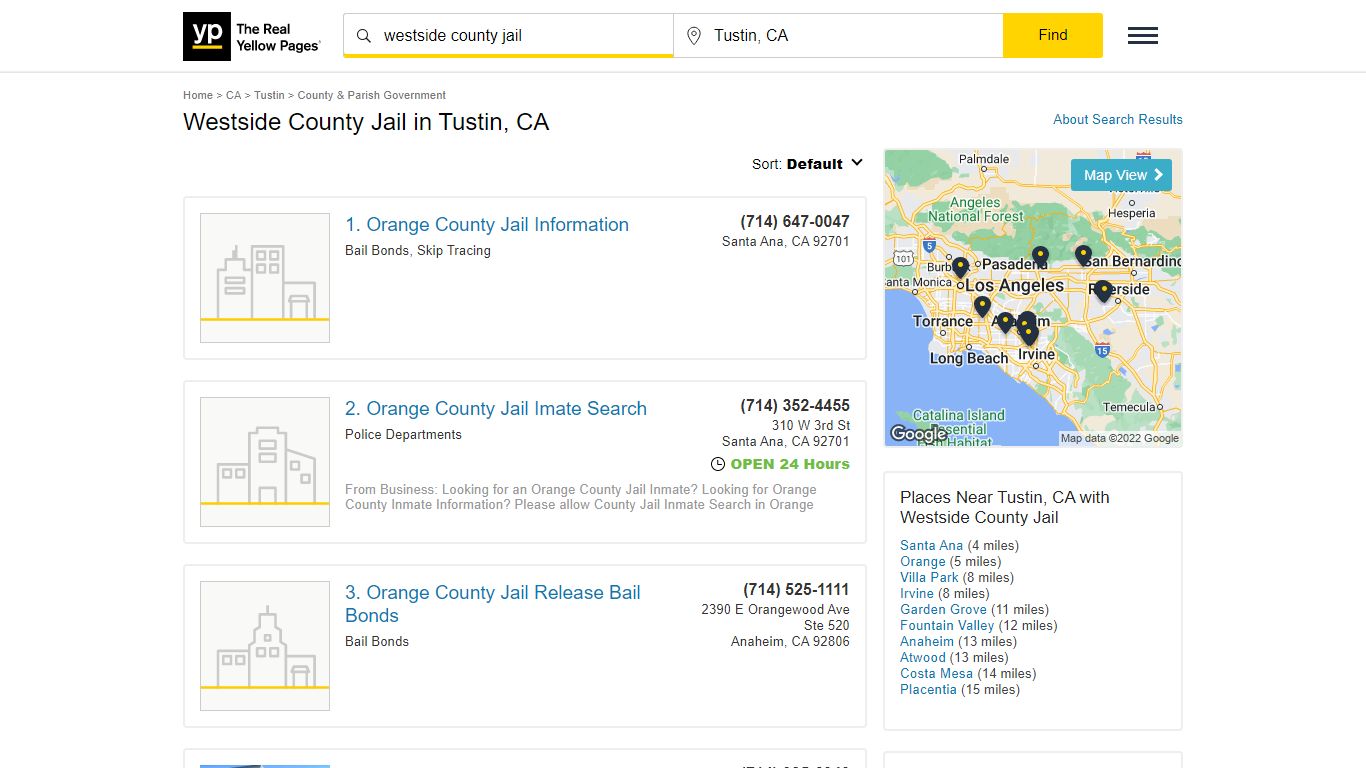Image resolution: width=1366 pixels, height=768 pixels.
Task: Open About Search Results link
Action: point(1118,119)
